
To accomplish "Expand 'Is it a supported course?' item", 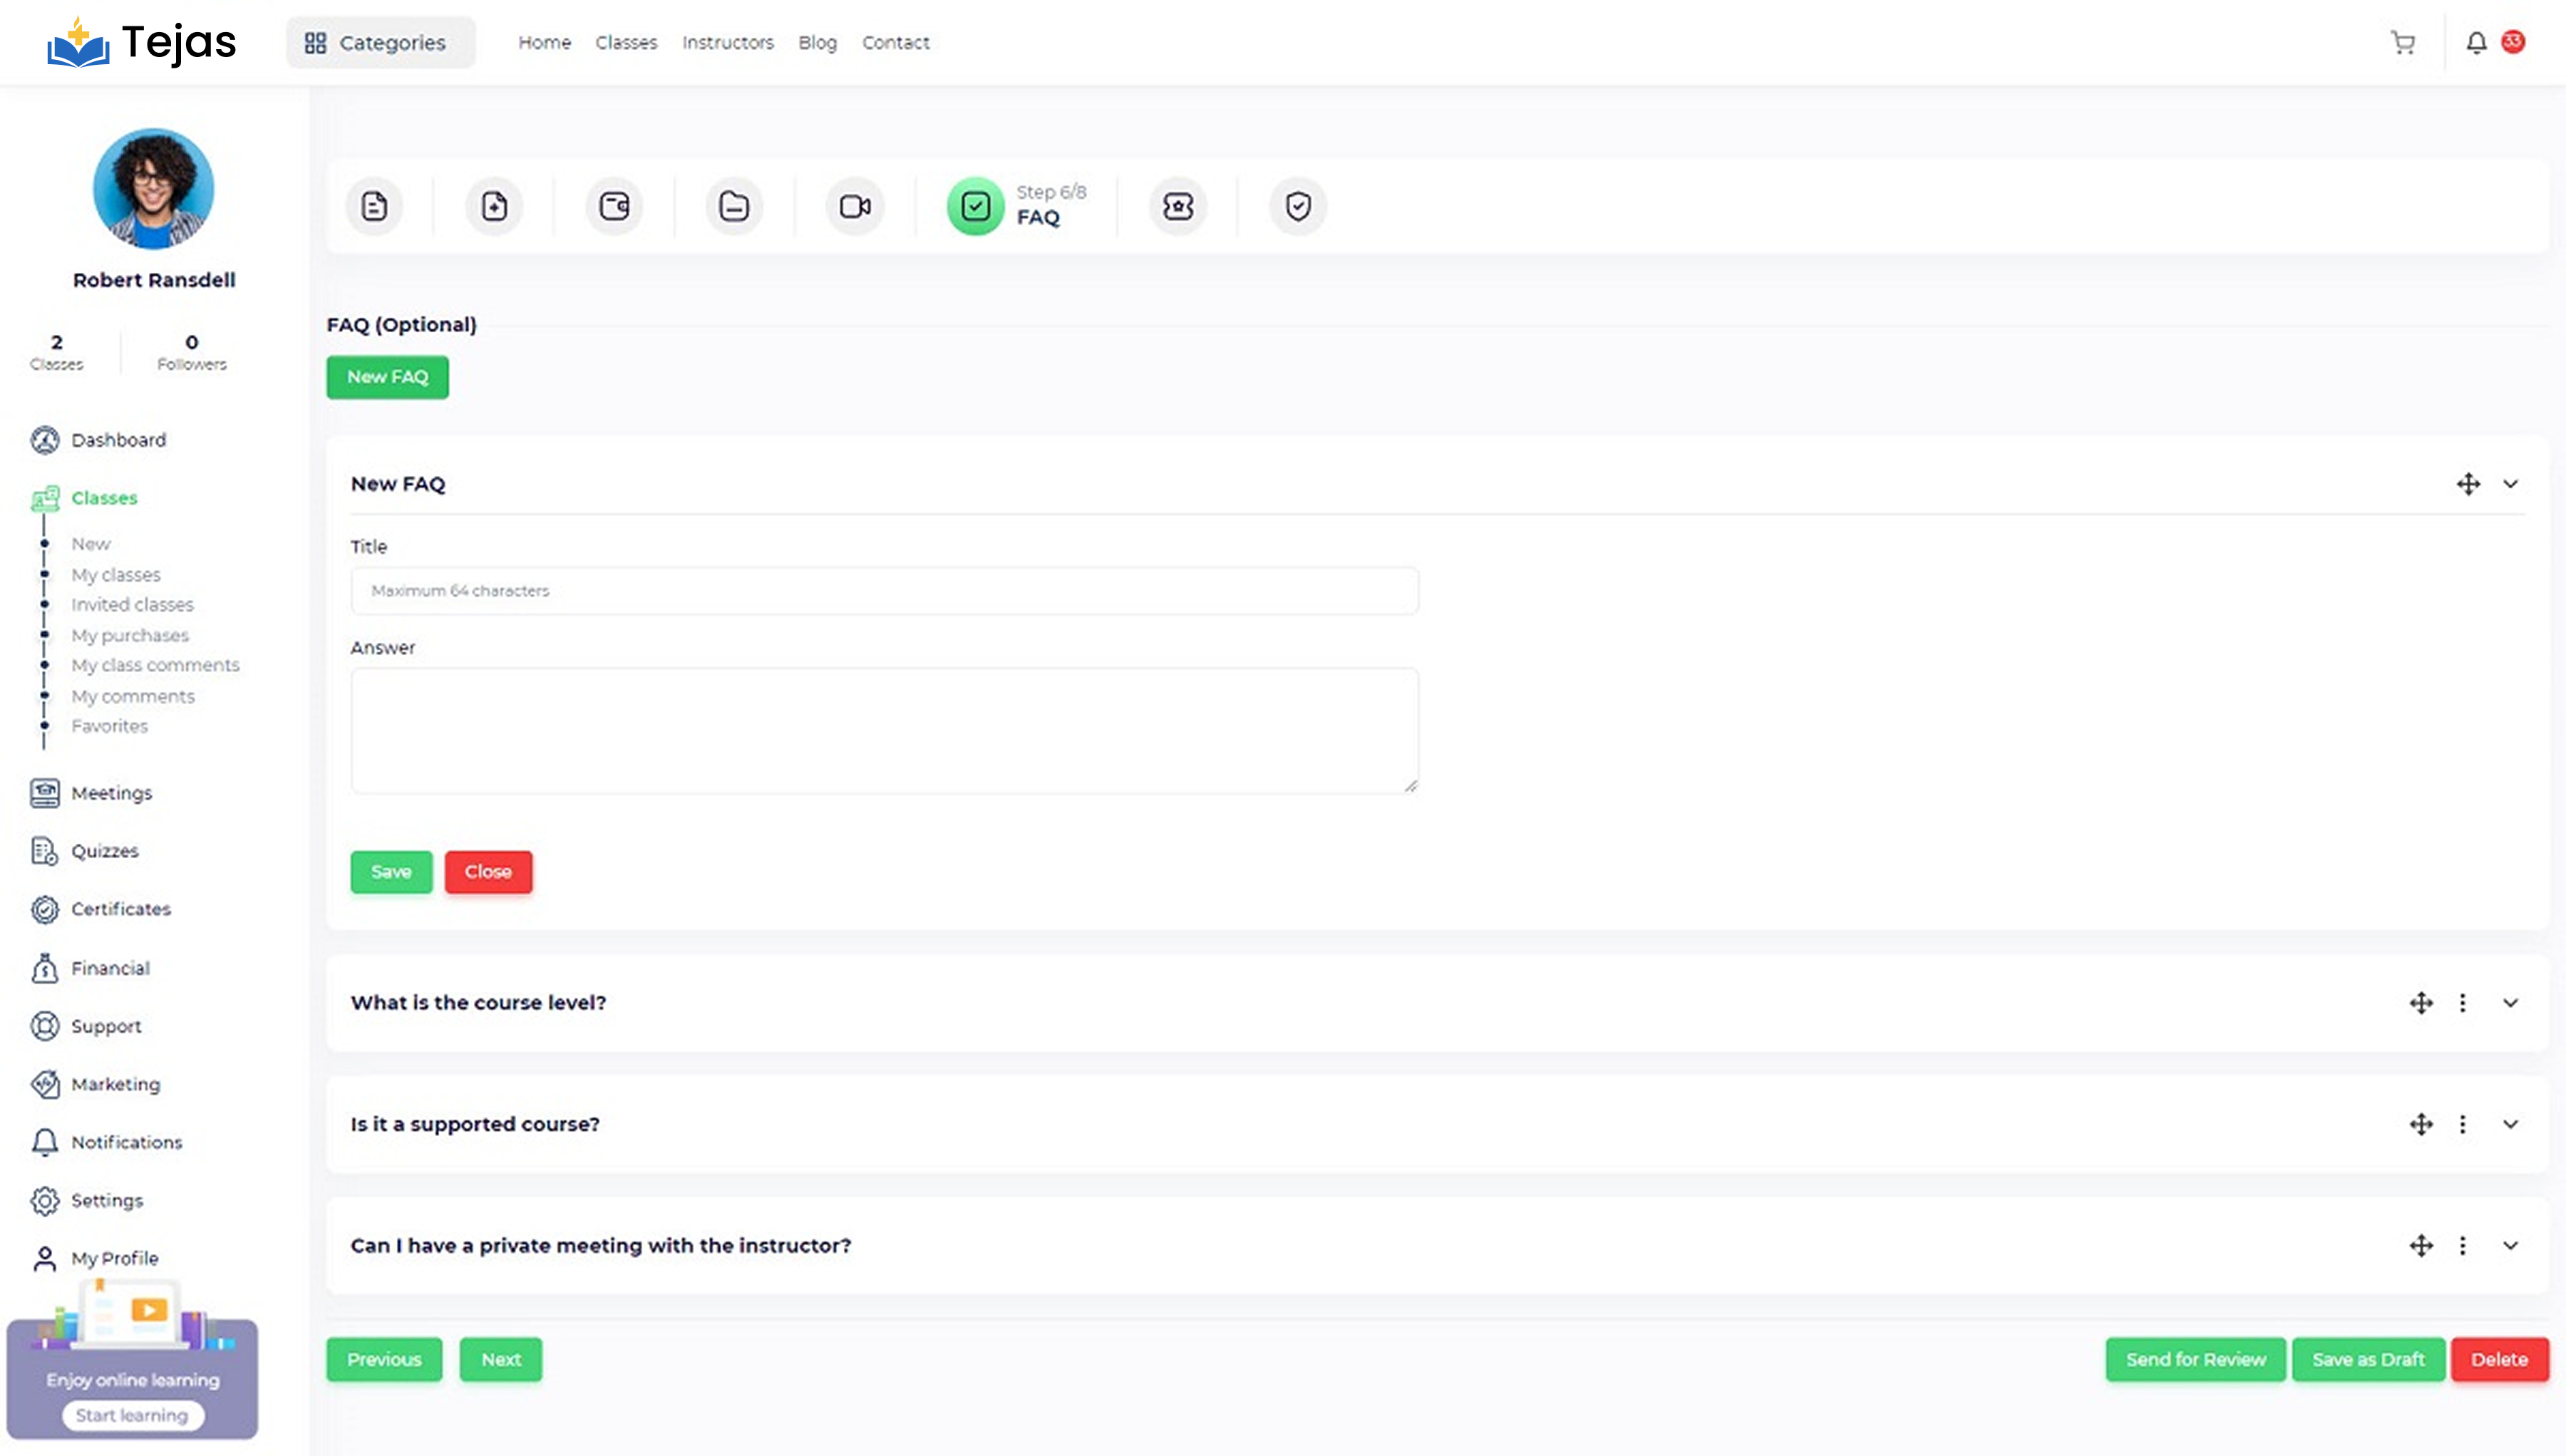I will [x=2510, y=1124].
